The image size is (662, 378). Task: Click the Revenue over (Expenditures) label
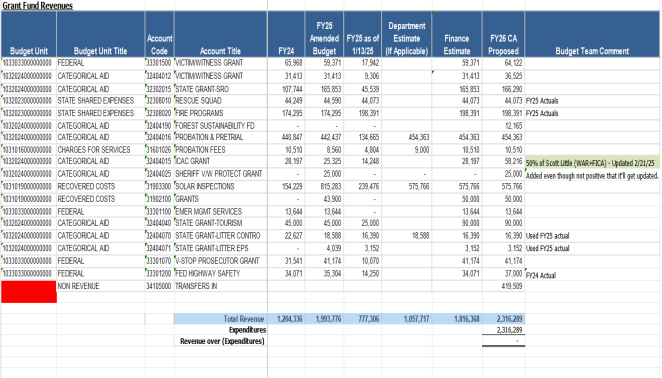222,341
